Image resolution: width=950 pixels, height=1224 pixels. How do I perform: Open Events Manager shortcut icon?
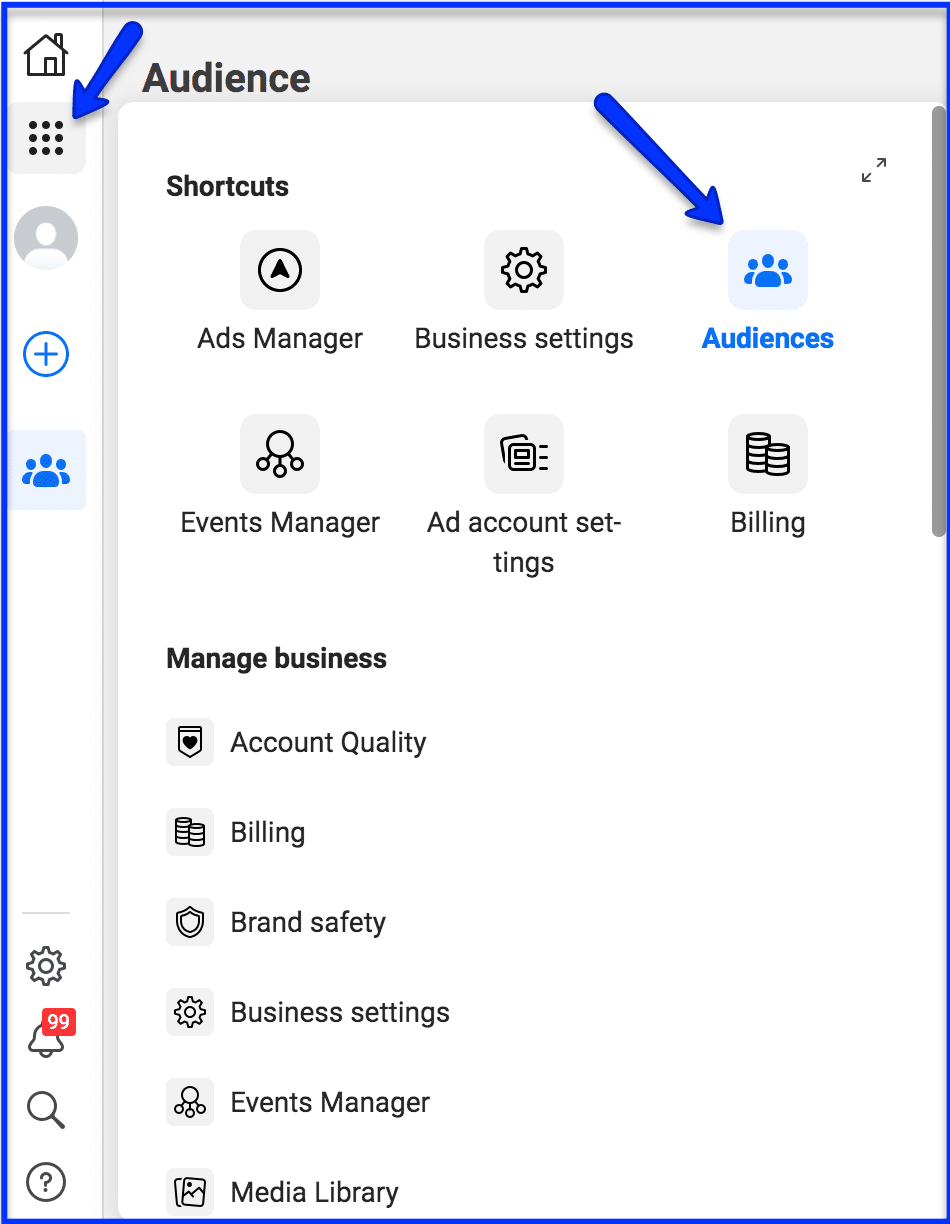[280, 454]
